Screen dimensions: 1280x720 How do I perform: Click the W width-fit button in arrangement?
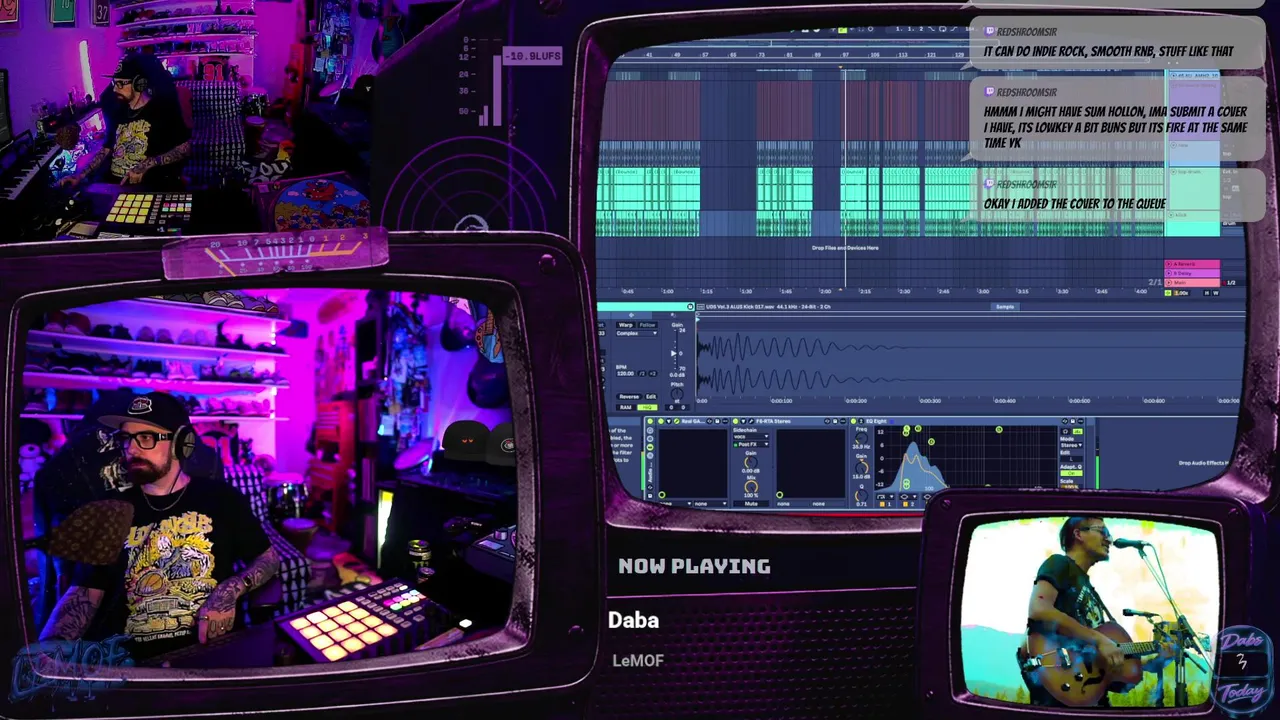(1216, 293)
